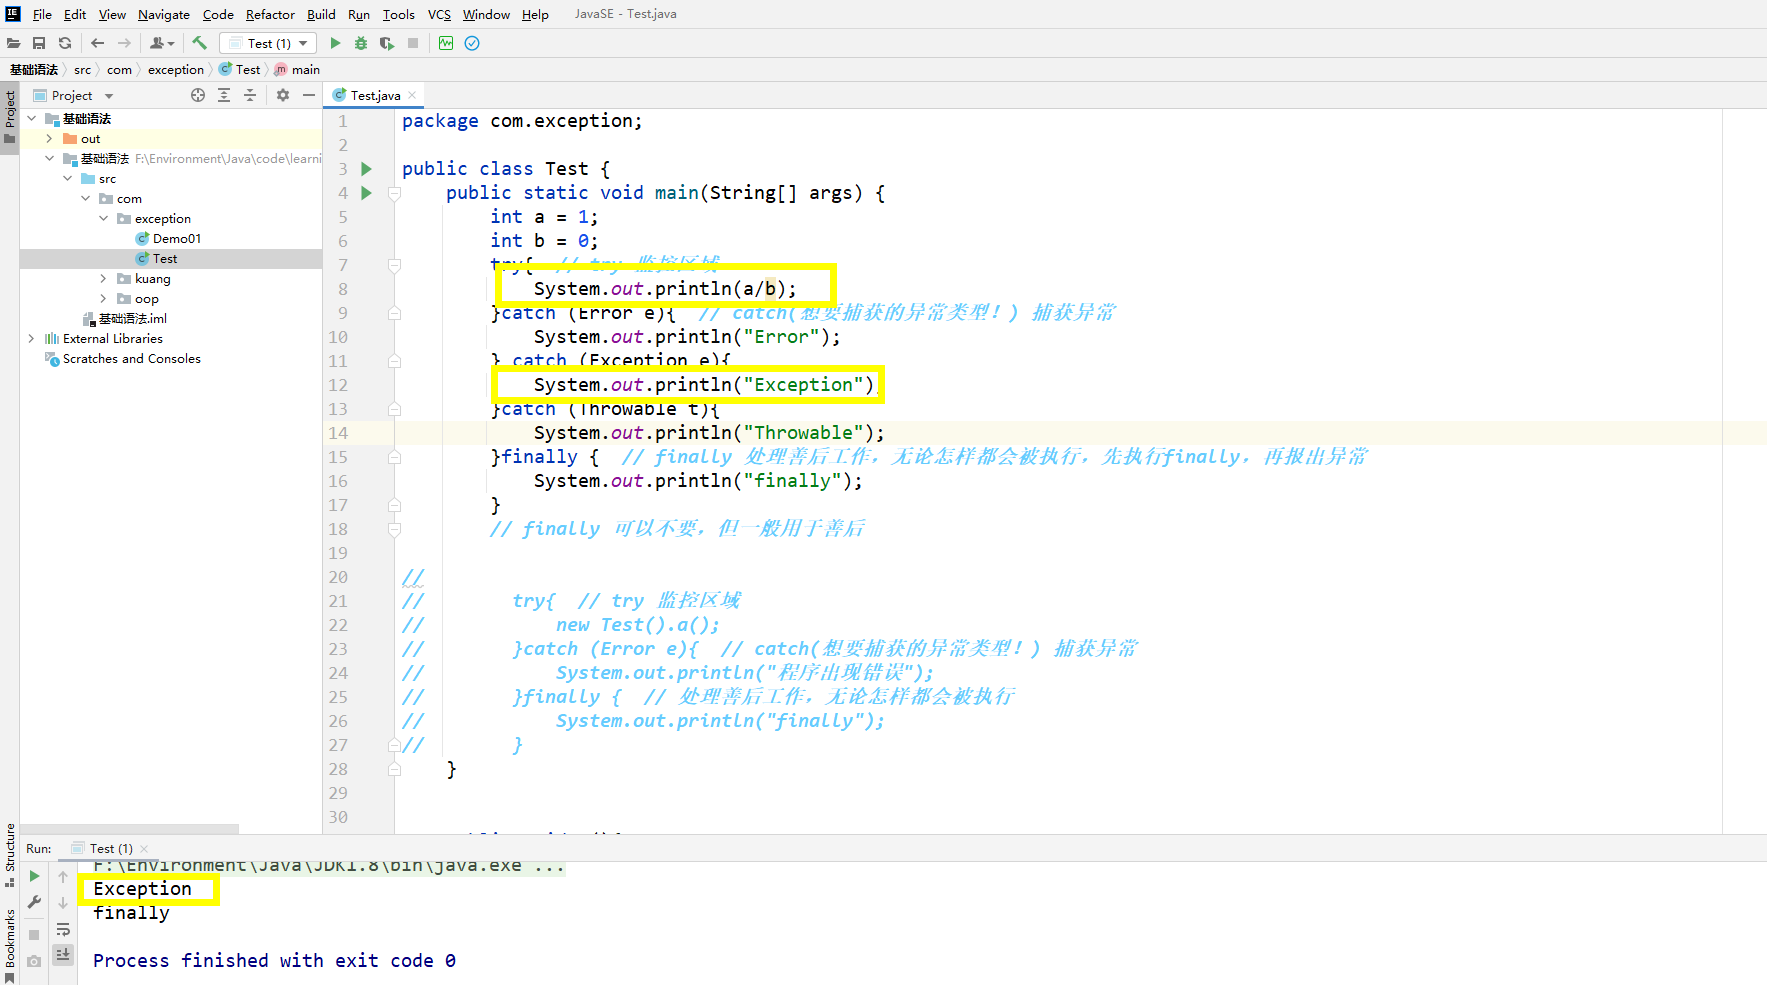Click the Reload/Synchronize toolbar icon
1767x985 pixels.
coord(65,43)
